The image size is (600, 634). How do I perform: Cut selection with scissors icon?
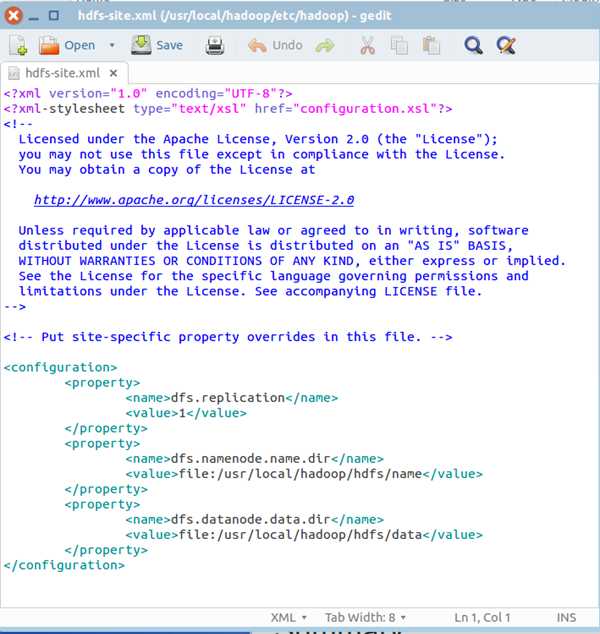pyautogui.click(x=367, y=45)
